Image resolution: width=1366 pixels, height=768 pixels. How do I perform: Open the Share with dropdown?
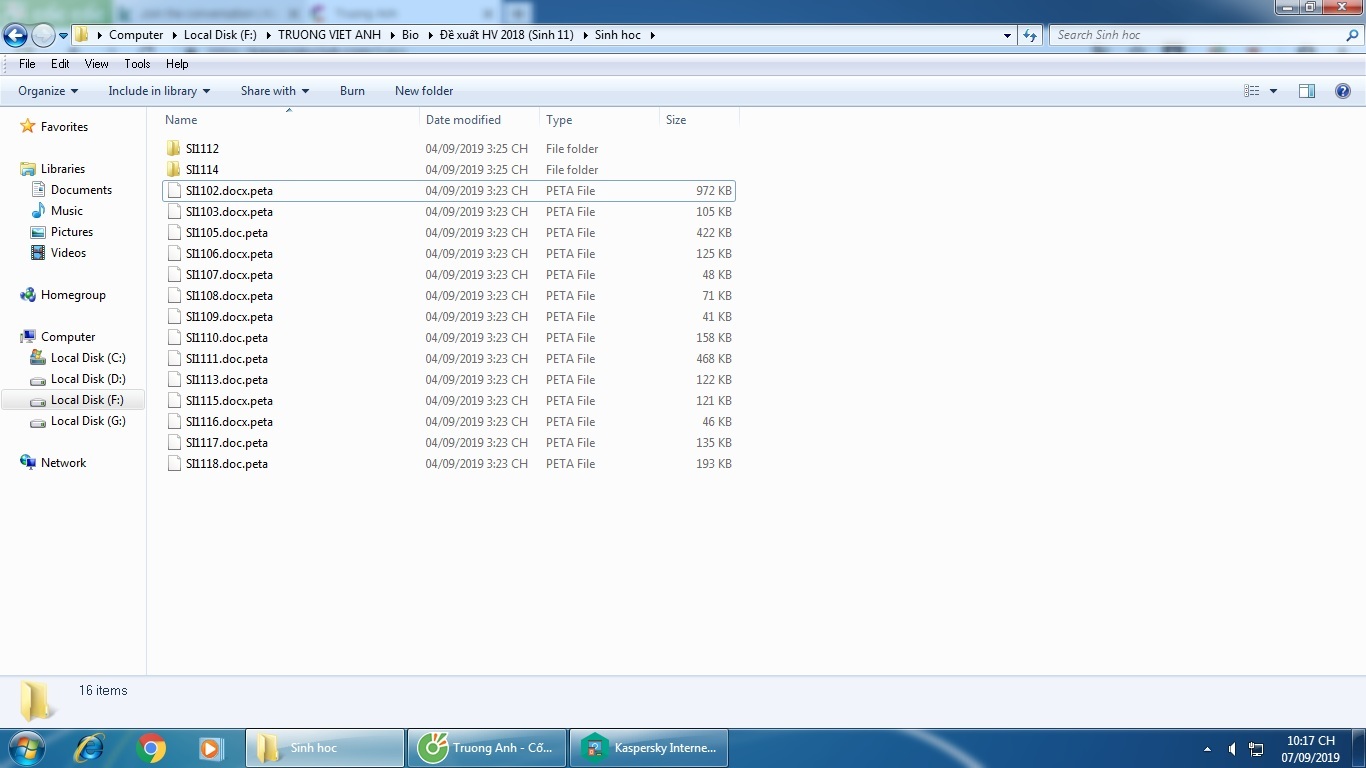(275, 91)
